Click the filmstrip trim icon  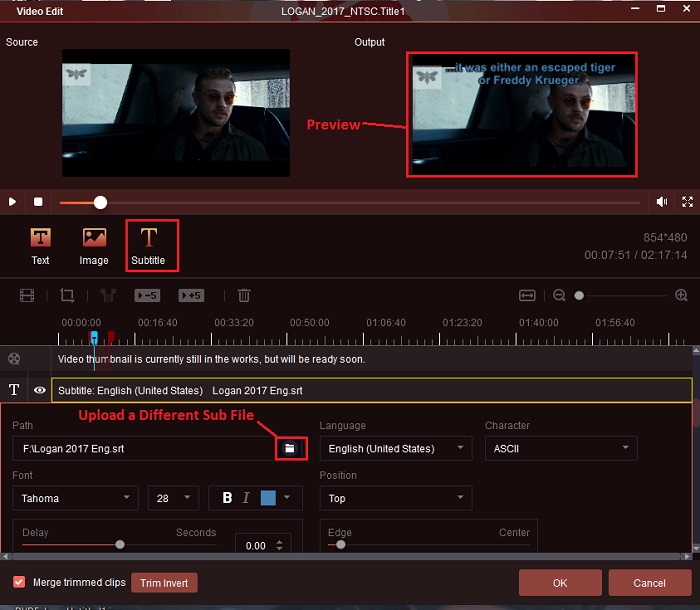27,296
